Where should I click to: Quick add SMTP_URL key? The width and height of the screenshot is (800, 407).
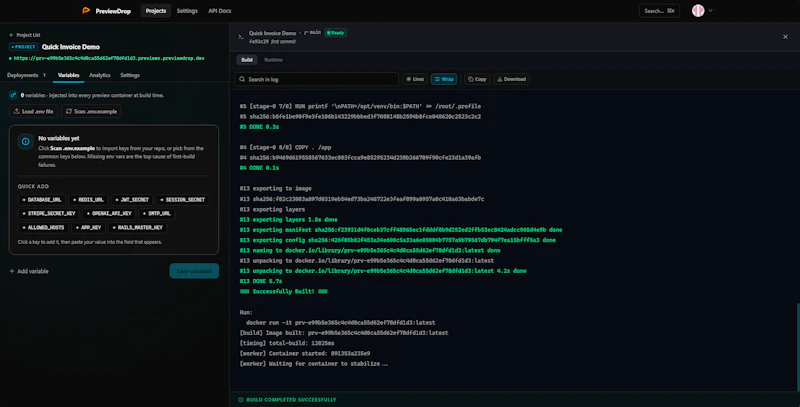click(x=157, y=214)
